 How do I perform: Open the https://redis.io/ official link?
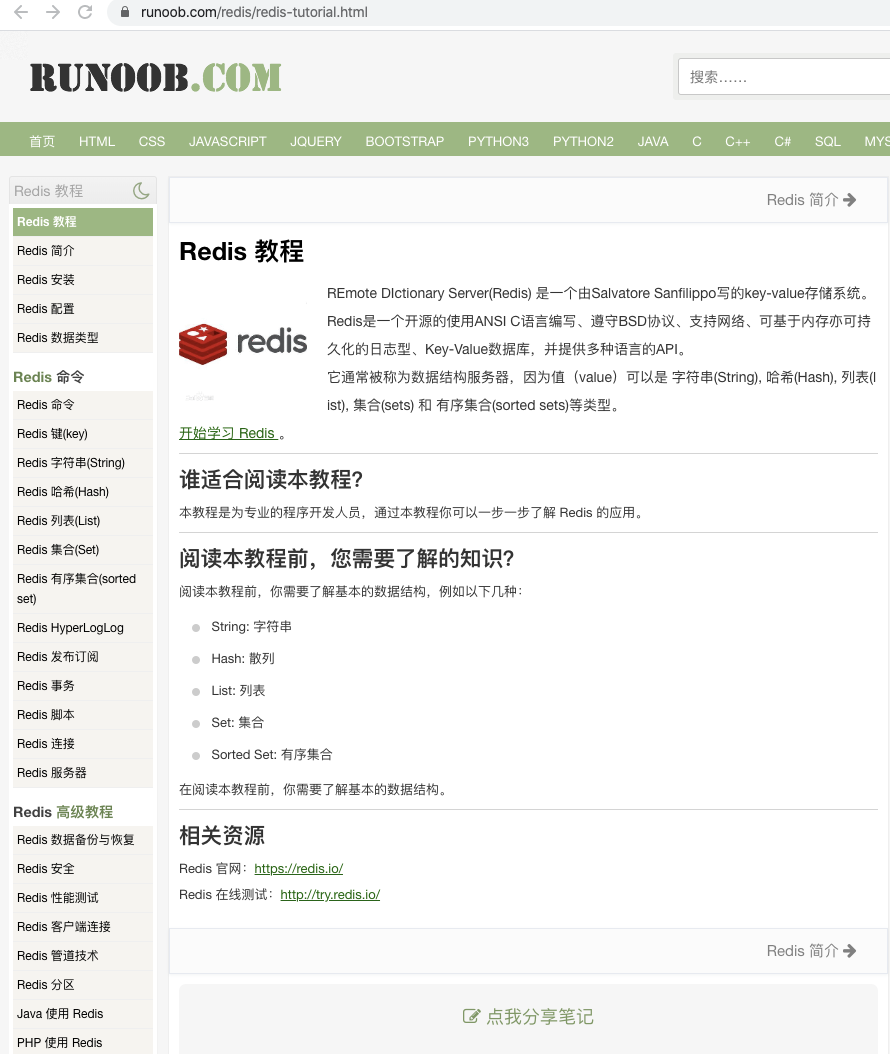click(298, 868)
